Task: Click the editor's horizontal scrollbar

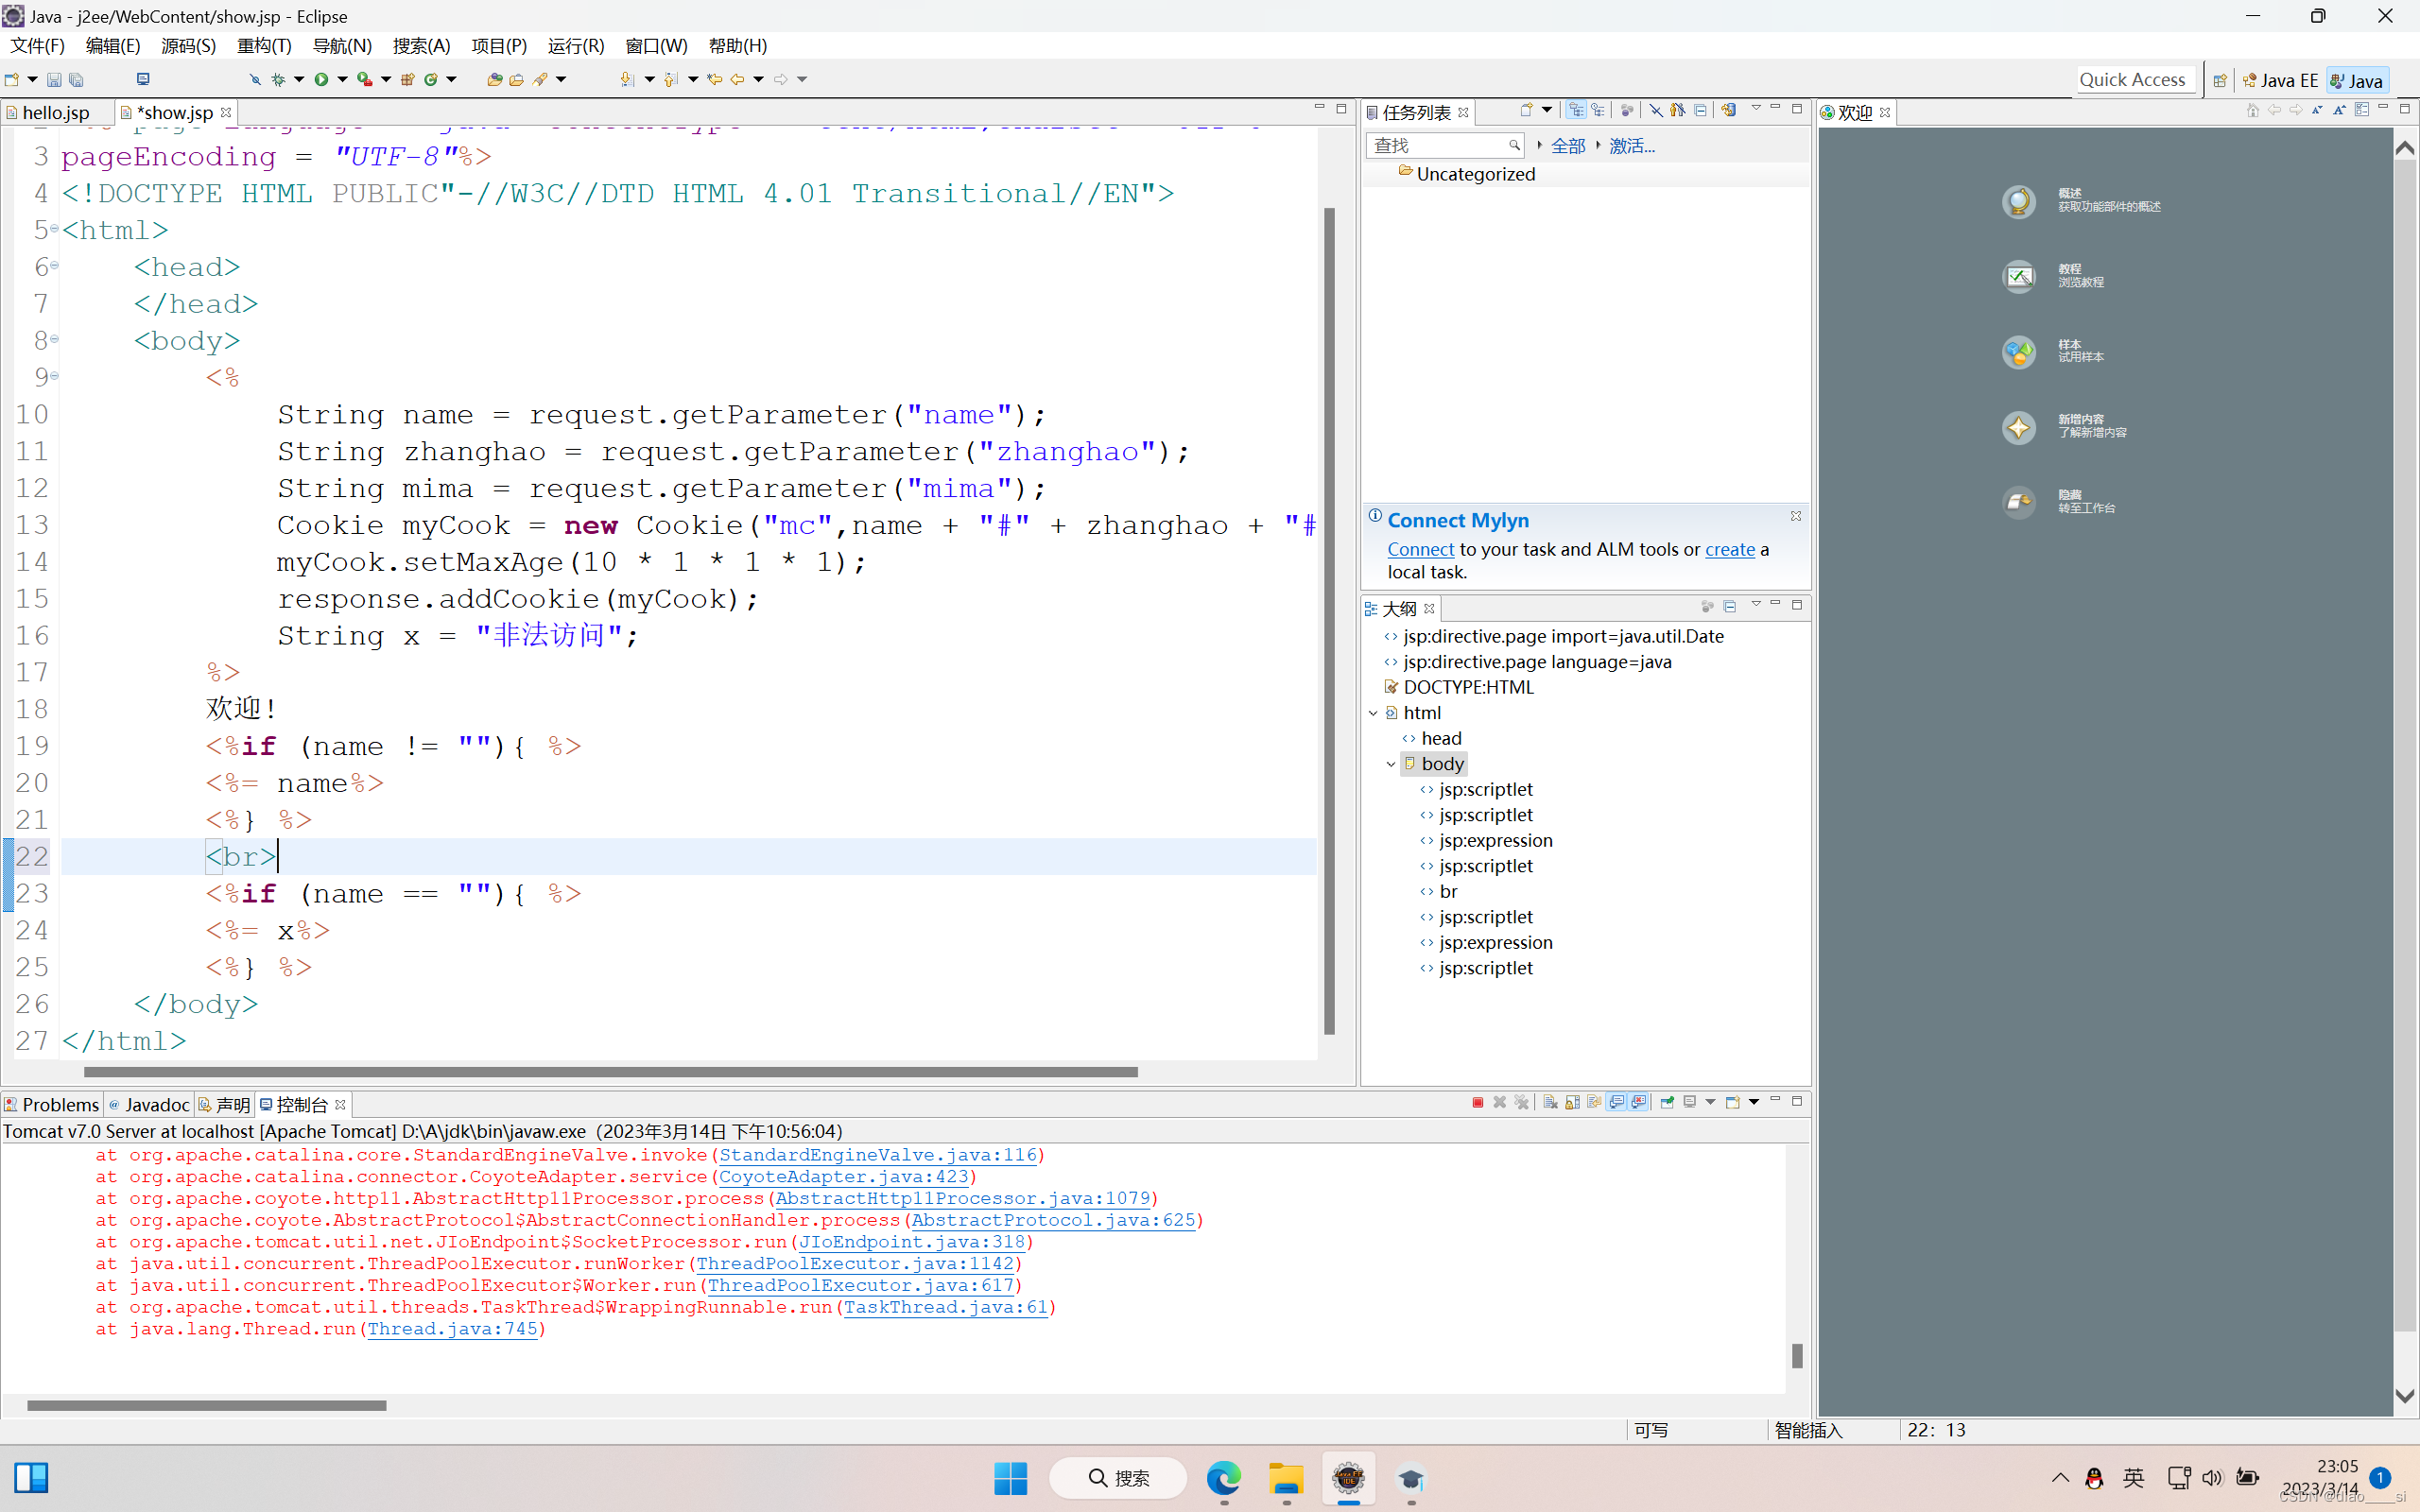Action: click(610, 1072)
